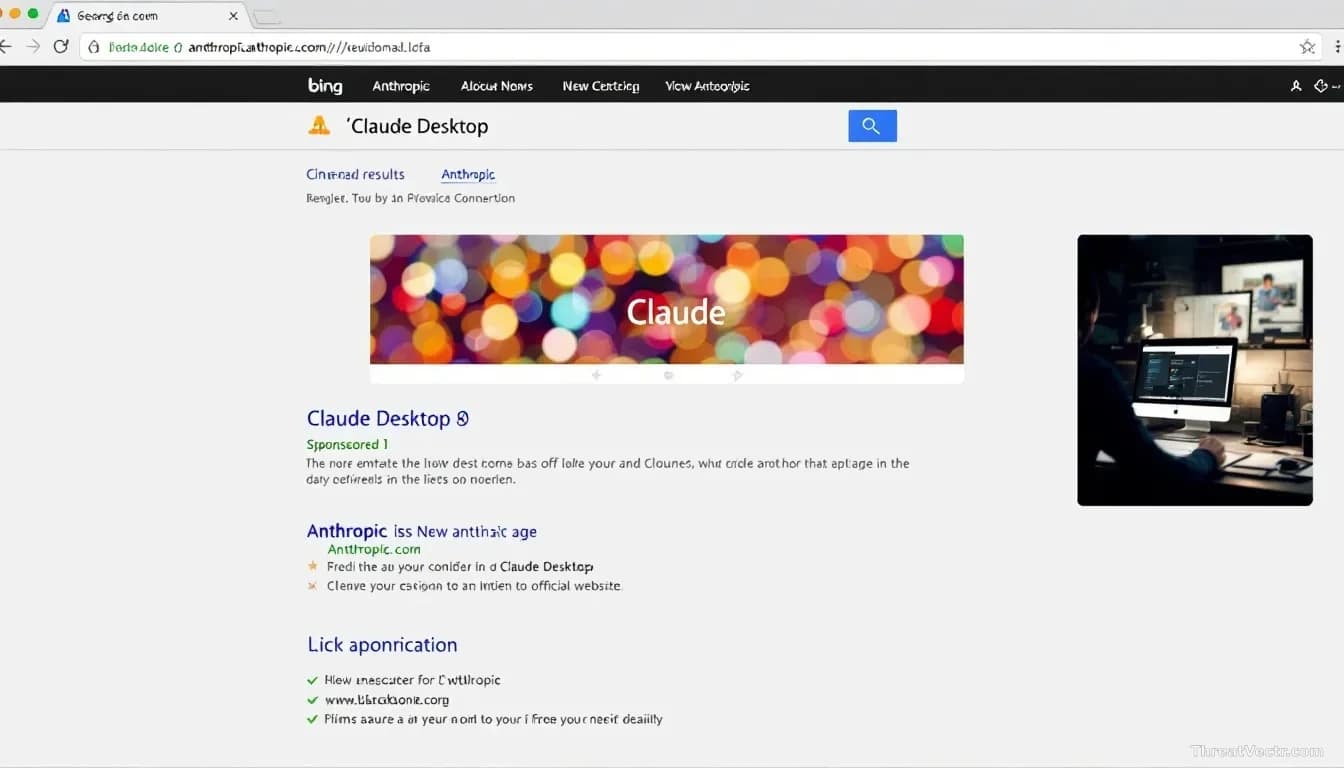Open the Lick aponrication heading
The image size is (1344, 768).
pos(382,645)
